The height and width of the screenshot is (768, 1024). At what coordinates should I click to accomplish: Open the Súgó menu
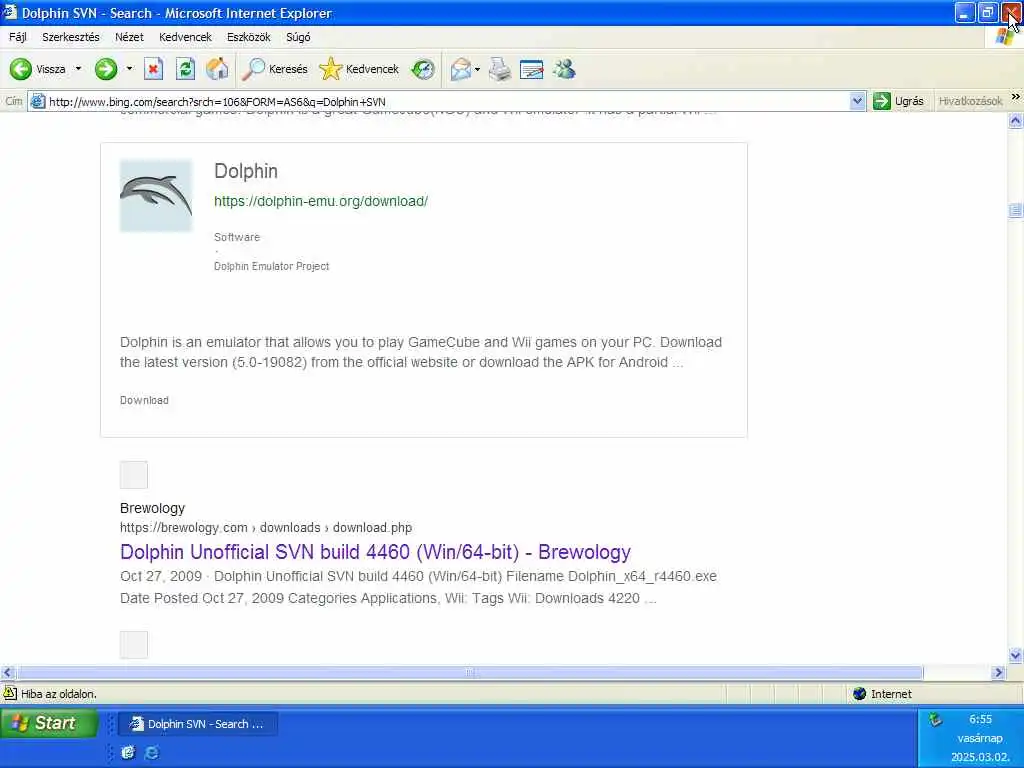pyautogui.click(x=298, y=37)
